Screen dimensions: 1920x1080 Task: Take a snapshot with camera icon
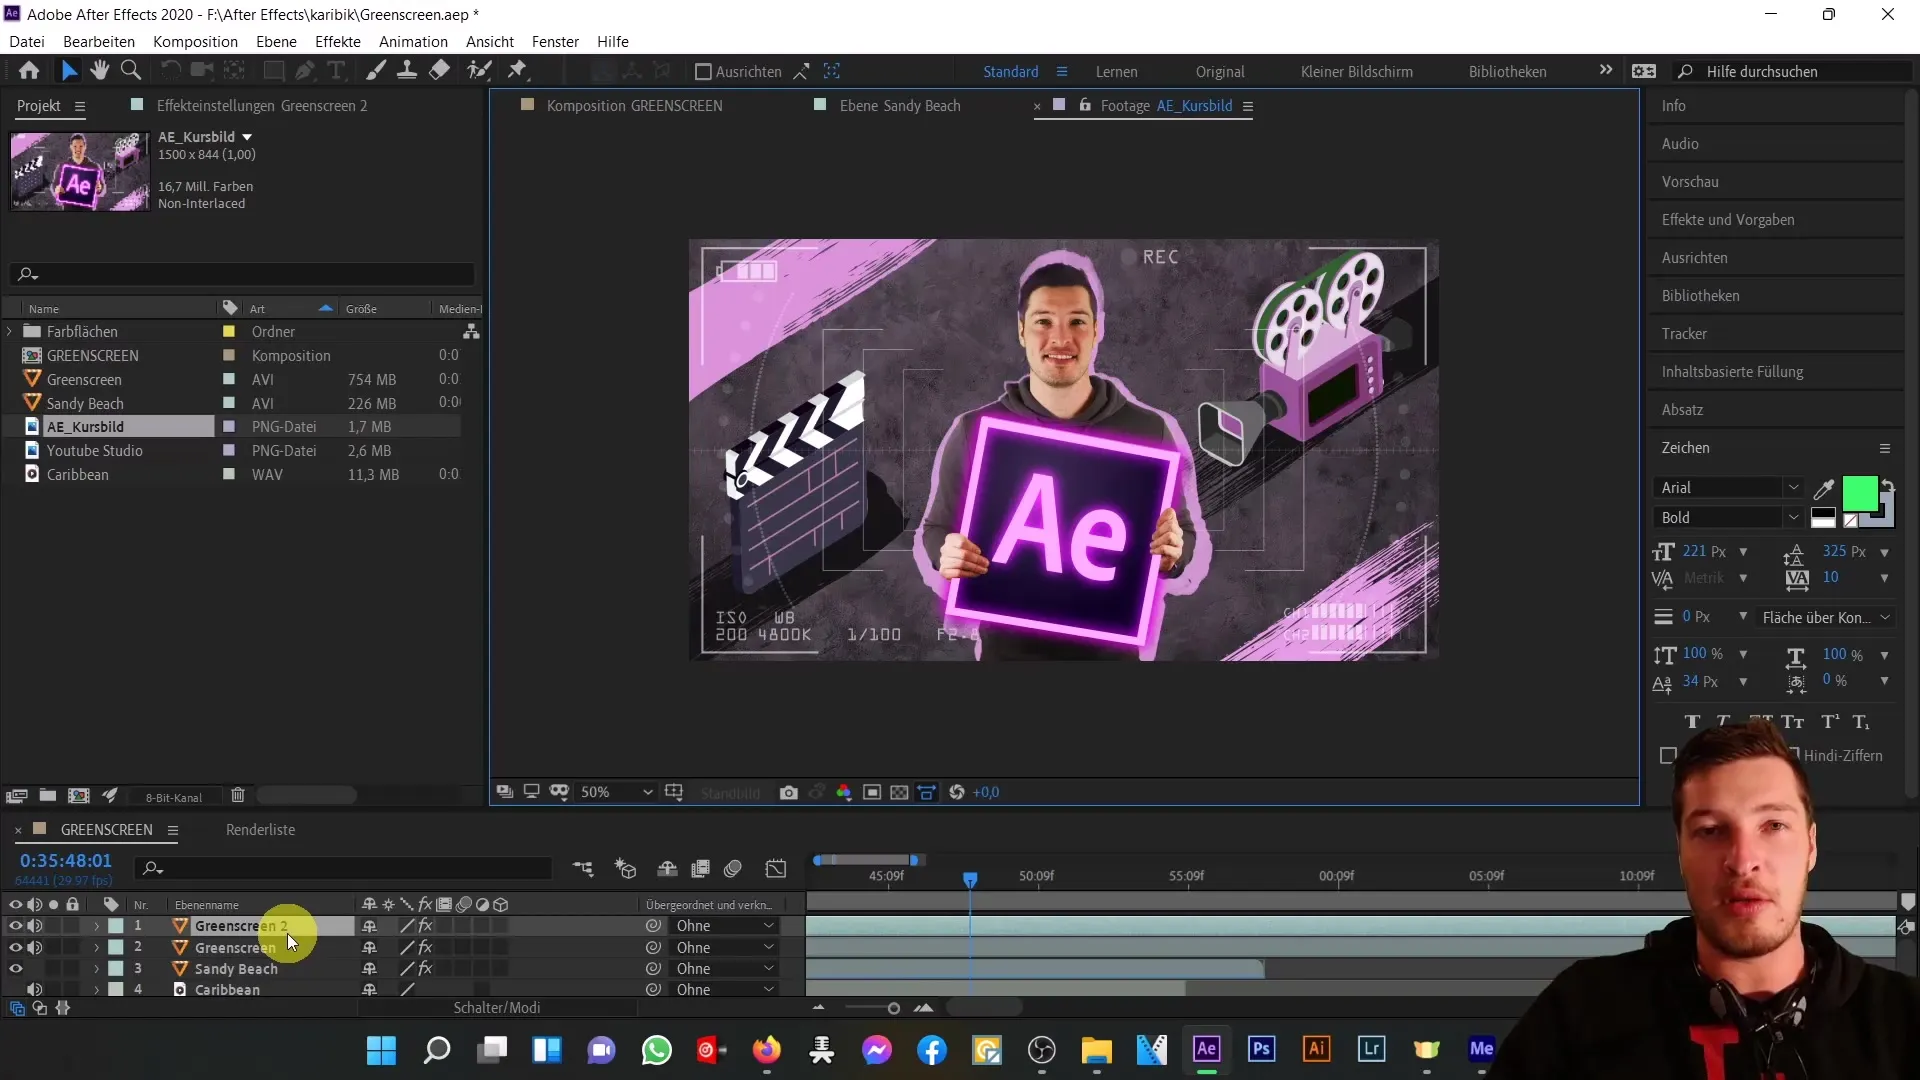tap(789, 792)
